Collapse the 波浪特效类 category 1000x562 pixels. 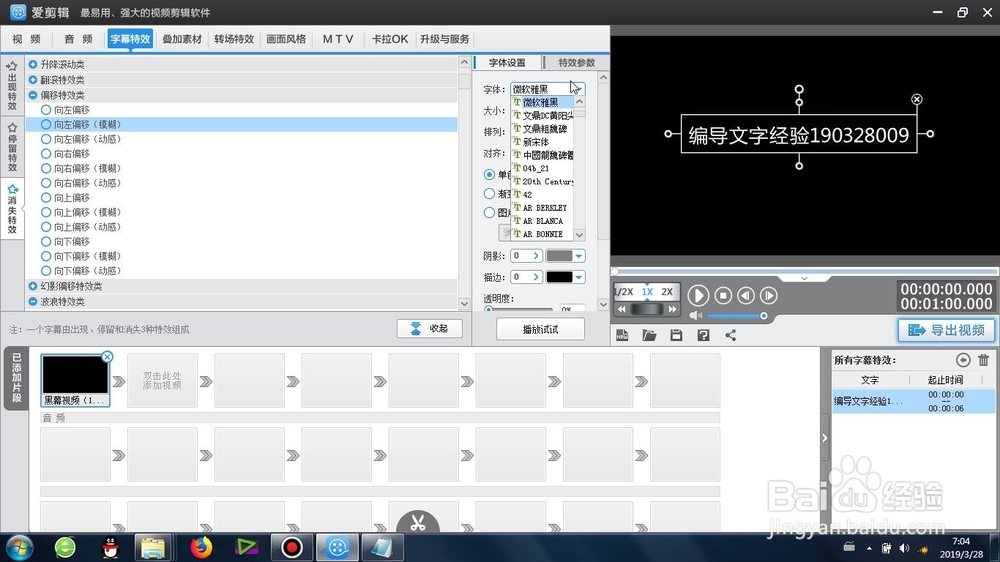tap(33, 302)
